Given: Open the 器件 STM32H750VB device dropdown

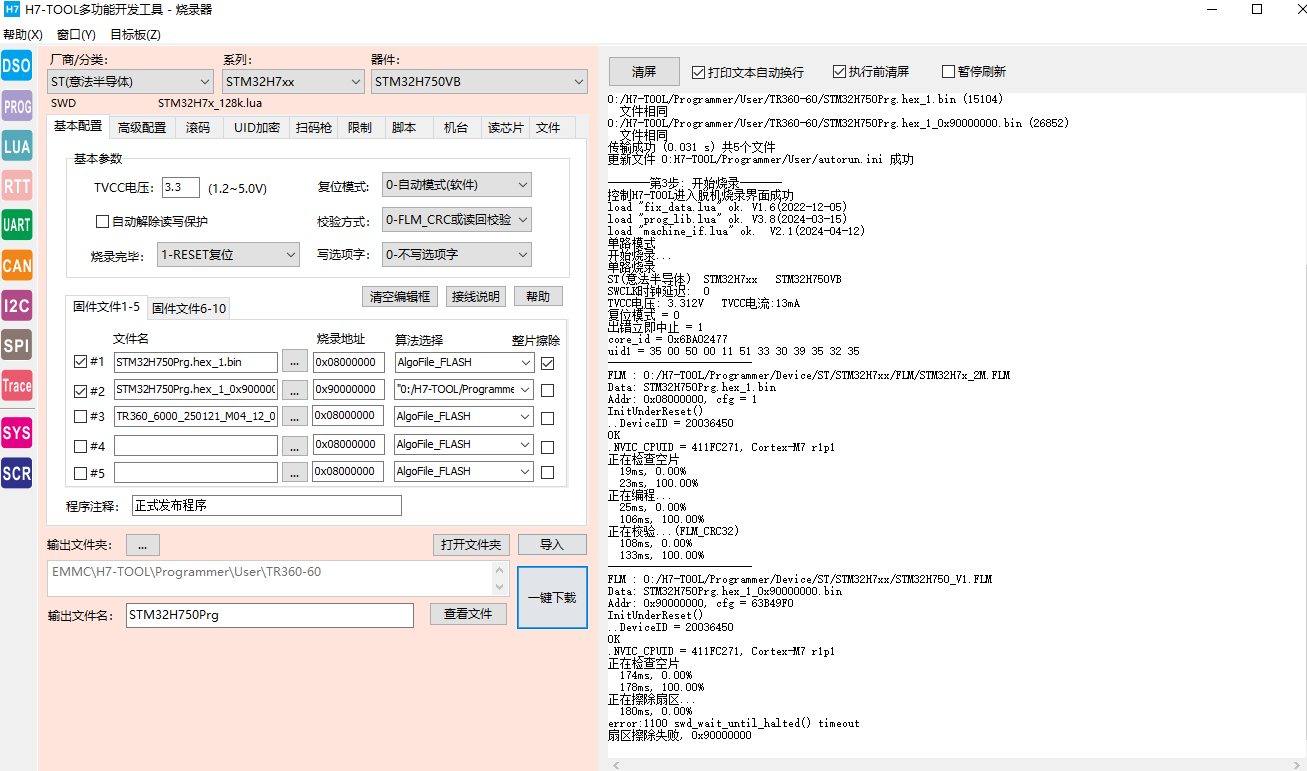Looking at the screenshot, I should (x=479, y=81).
